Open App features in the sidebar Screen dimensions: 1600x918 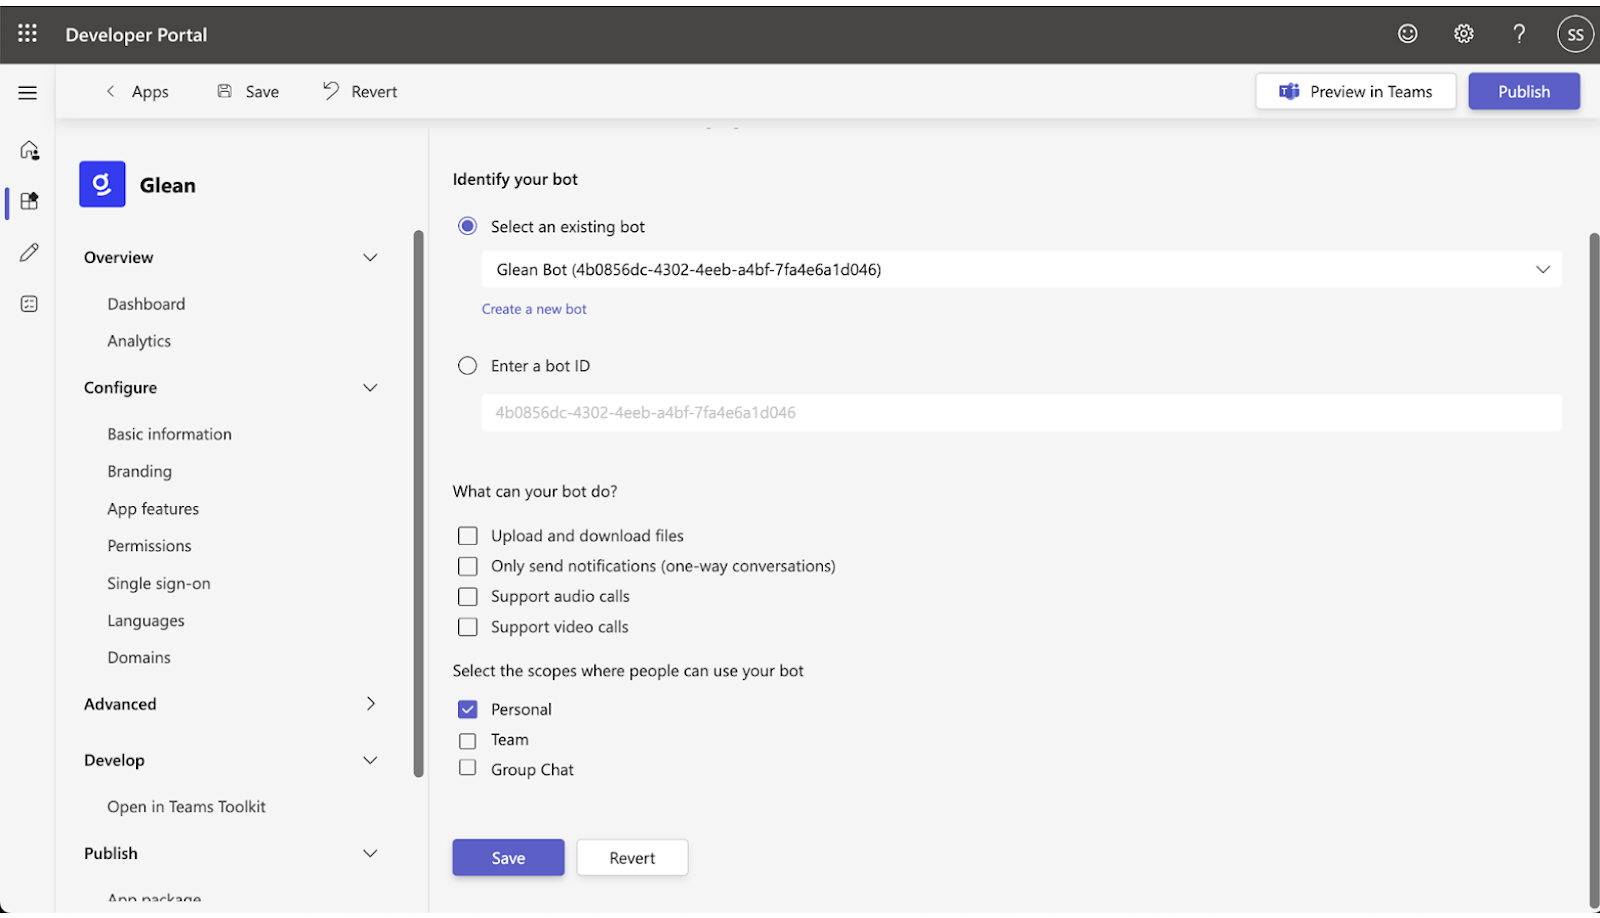(153, 509)
